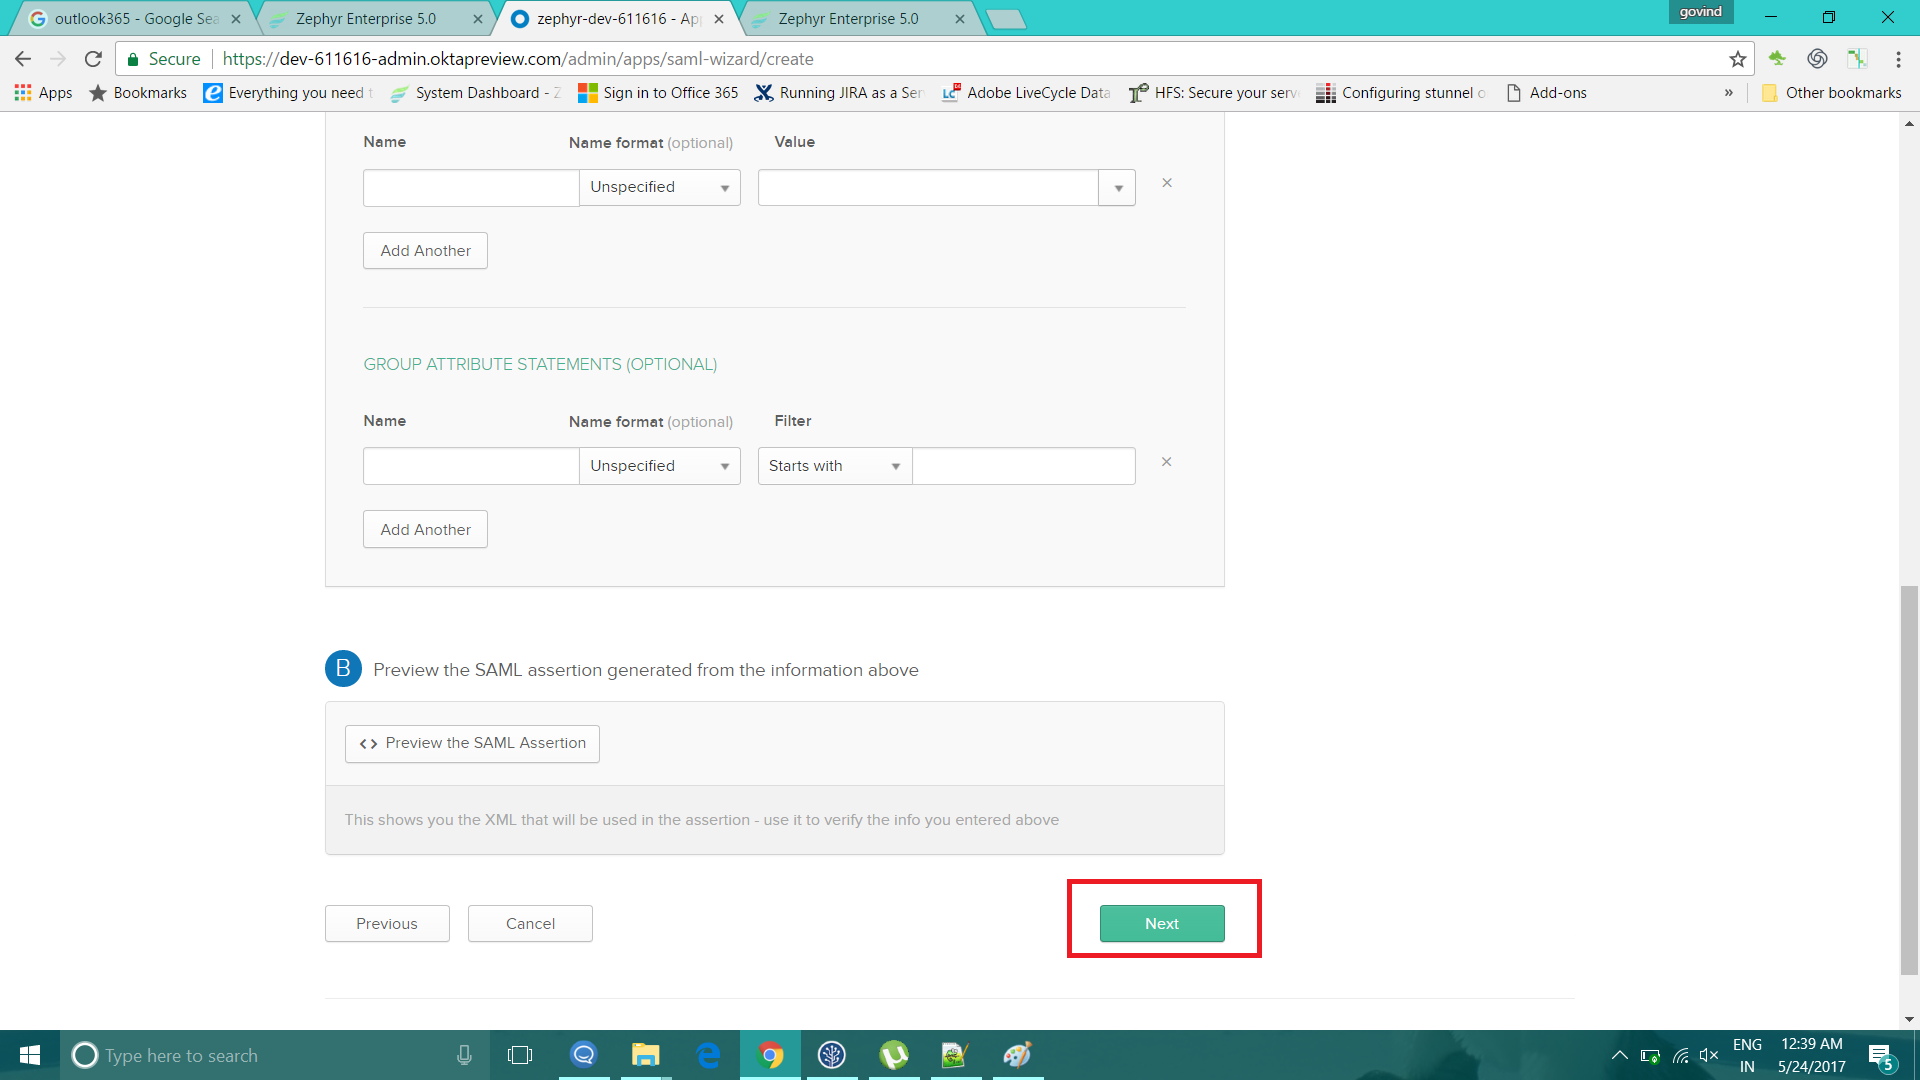Screen dimensions: 1920x1080
Task: Open Microsoft Edge from taskbar
Action: click(708, 1055)
